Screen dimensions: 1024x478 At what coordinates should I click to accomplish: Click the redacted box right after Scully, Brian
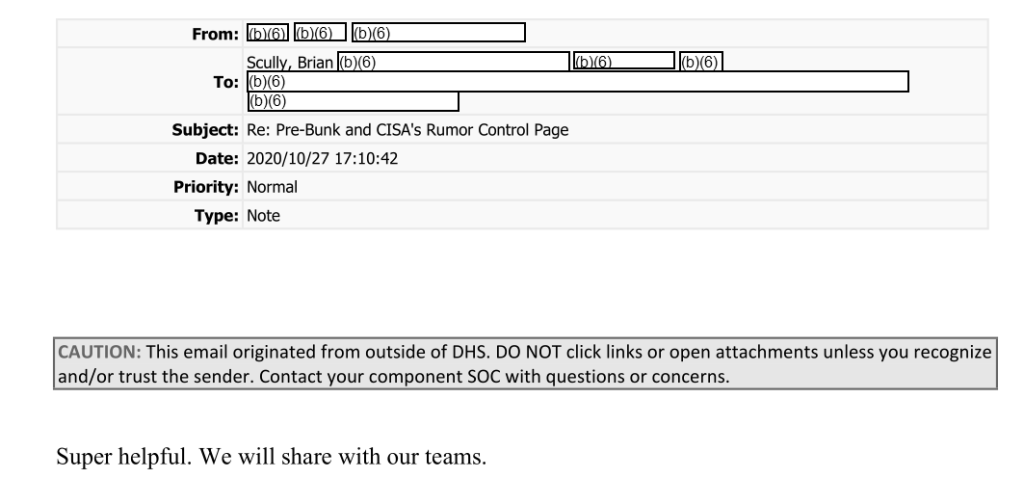click(453, 61)
